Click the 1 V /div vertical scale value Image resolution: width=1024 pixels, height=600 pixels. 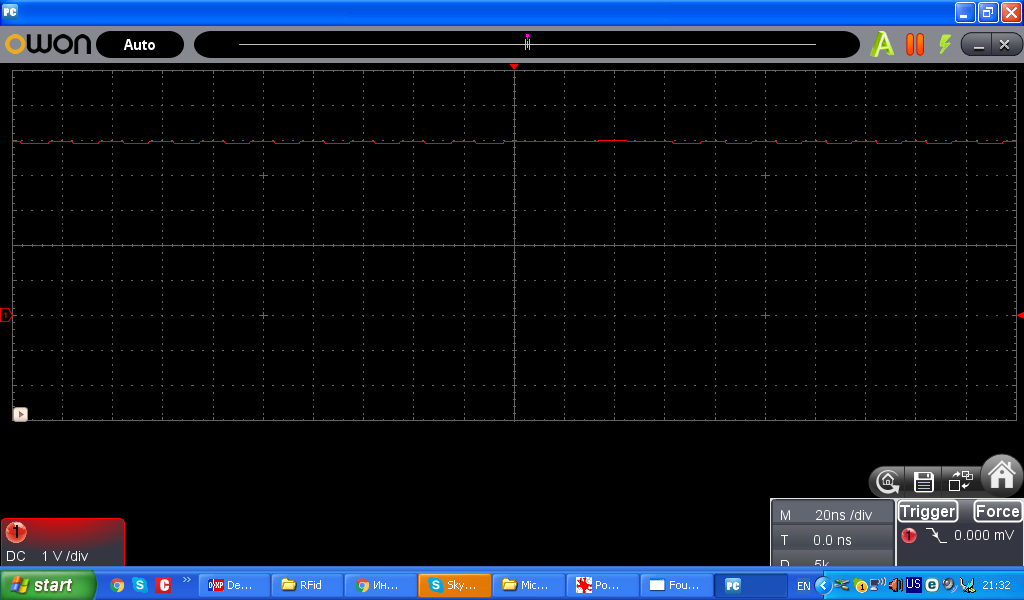65,556
